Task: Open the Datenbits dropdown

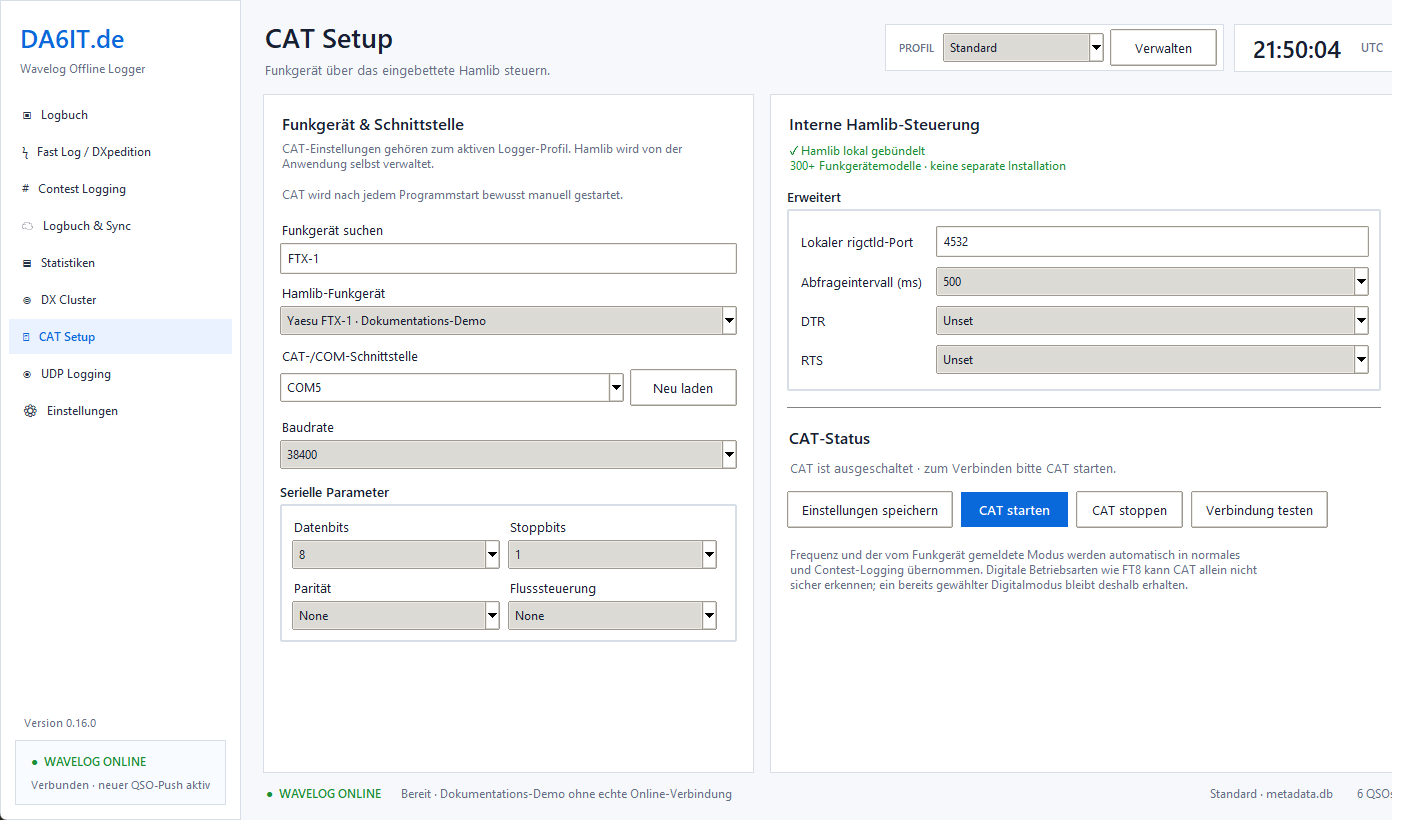Action: pos(396,554)
